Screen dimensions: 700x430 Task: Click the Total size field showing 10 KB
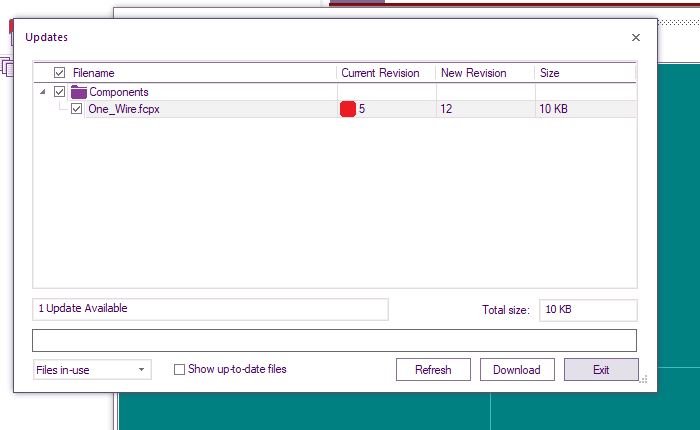[x=587, y=310]
